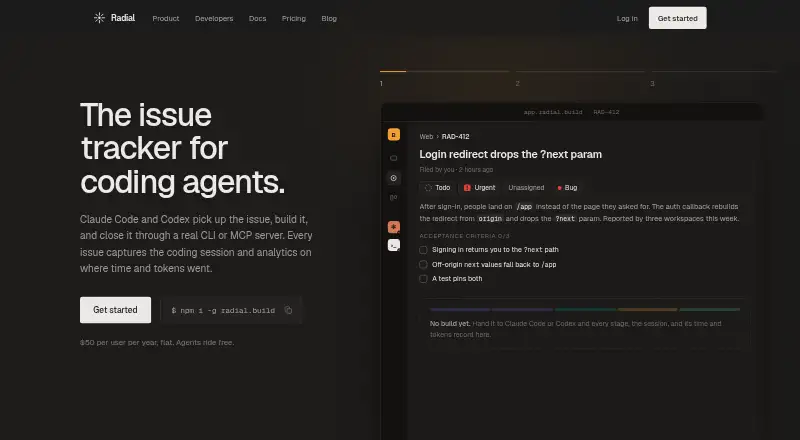Open the Todo status dropdown
The width and height of the screenshot is (800, 440).
pyautogui.click(x=437, y=188)
